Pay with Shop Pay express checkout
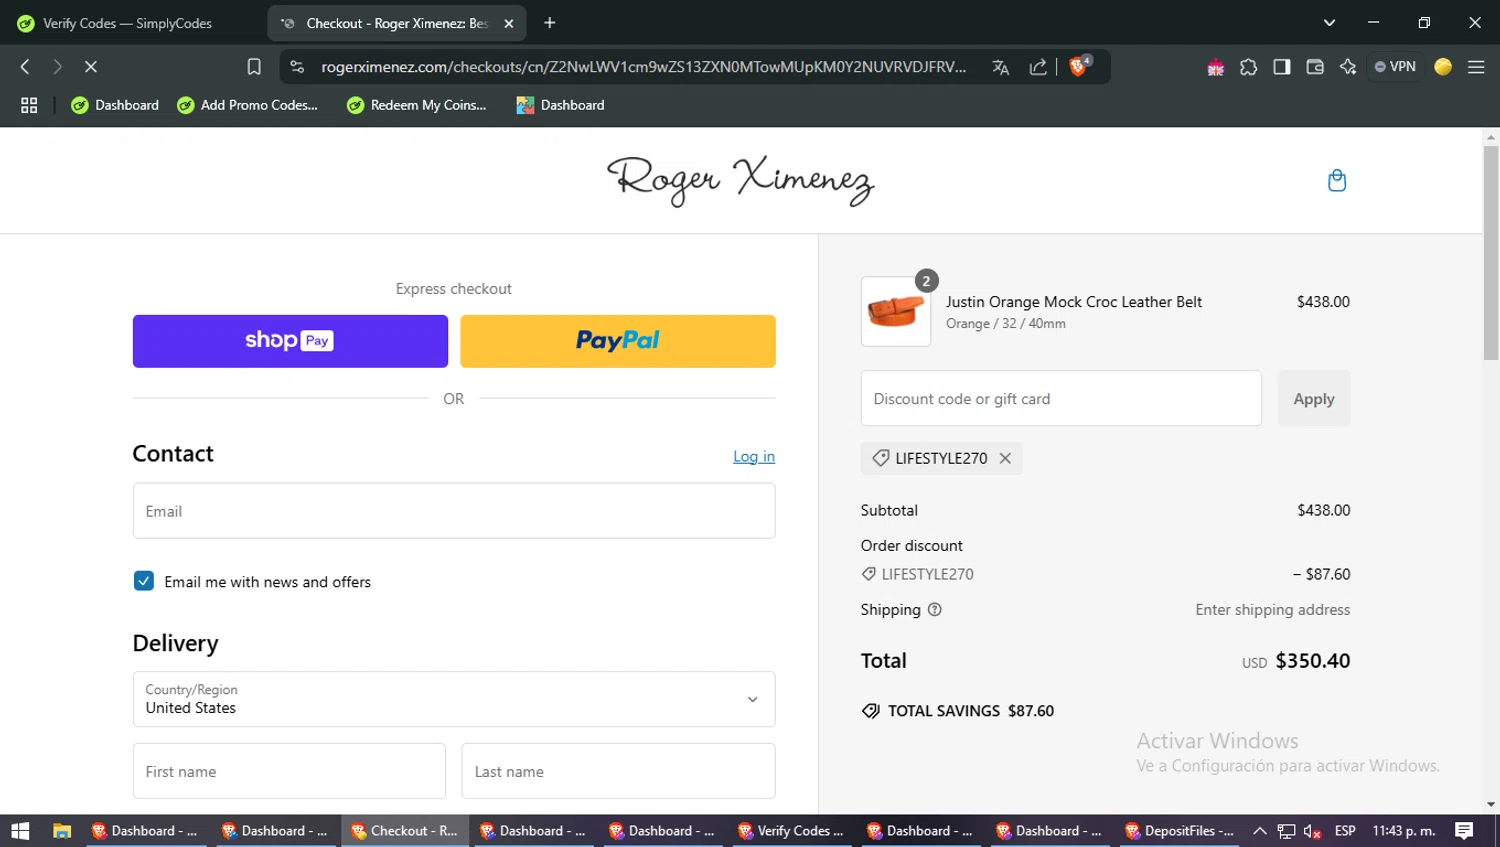The height and width of the screenshot is (847, 1500). [290, 341]
